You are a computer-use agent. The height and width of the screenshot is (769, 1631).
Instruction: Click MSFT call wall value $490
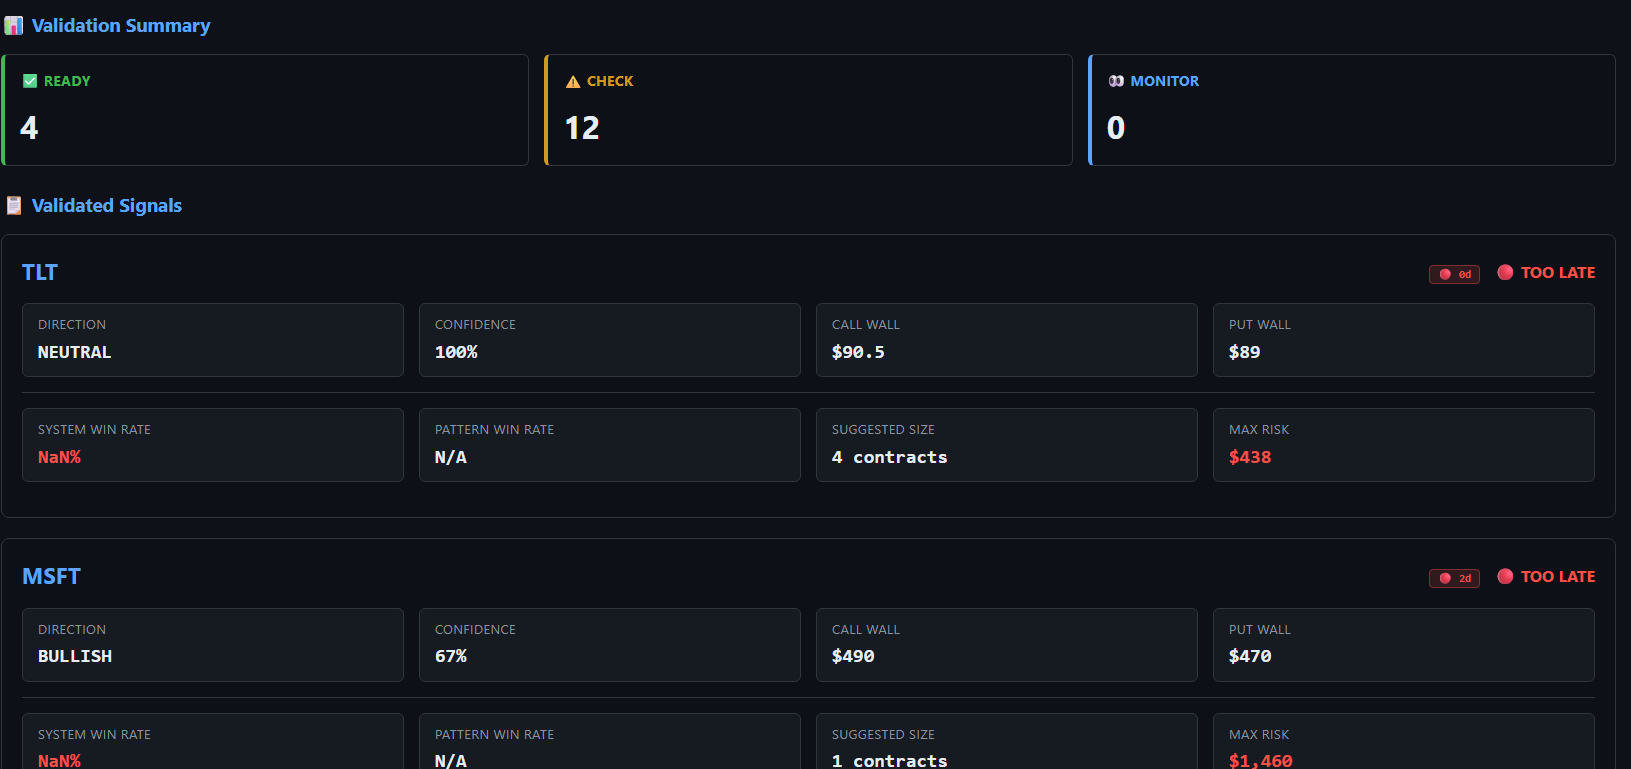point(853,656)
